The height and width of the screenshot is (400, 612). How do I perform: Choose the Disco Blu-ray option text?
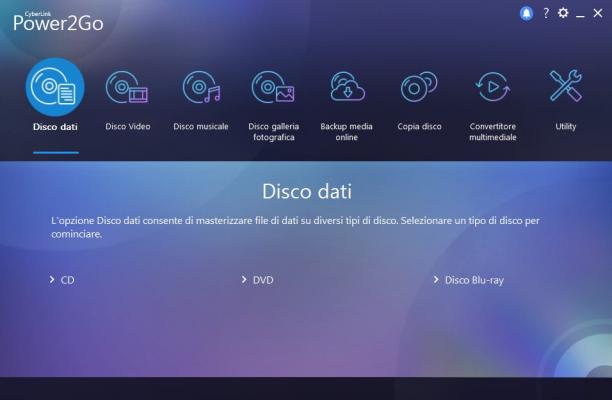tap(474, 281)
